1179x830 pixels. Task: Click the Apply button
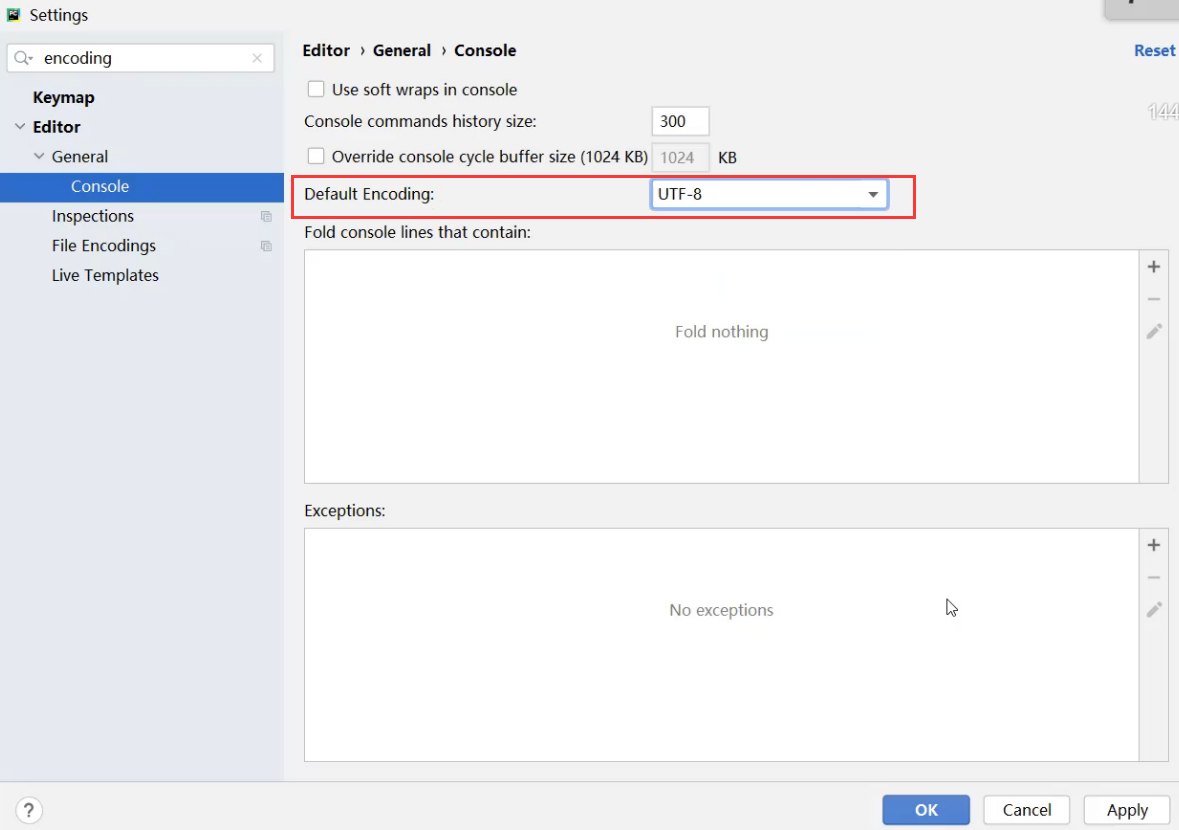[1127, 810]
